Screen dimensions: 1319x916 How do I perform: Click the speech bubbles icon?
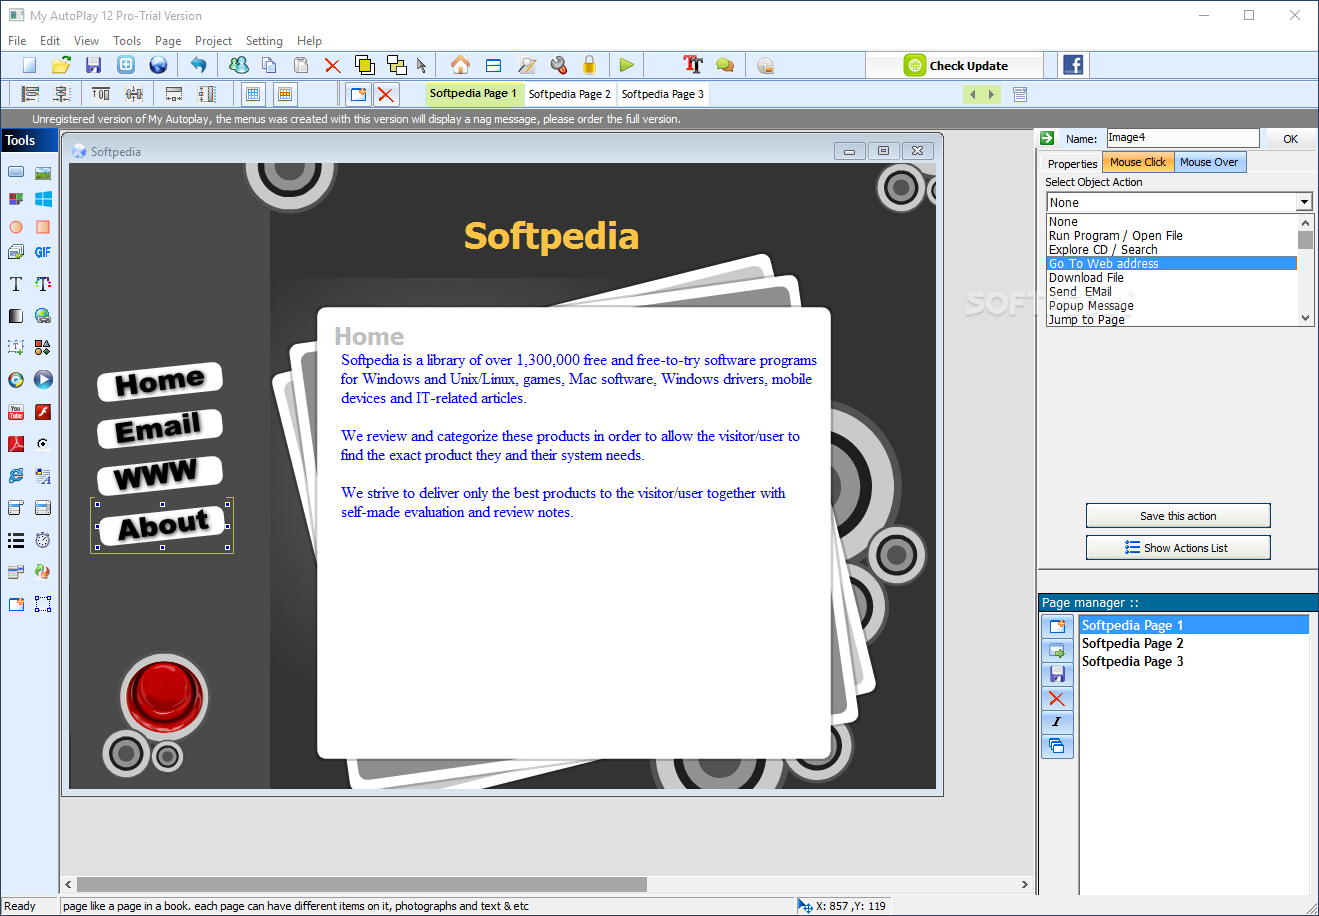725,65
